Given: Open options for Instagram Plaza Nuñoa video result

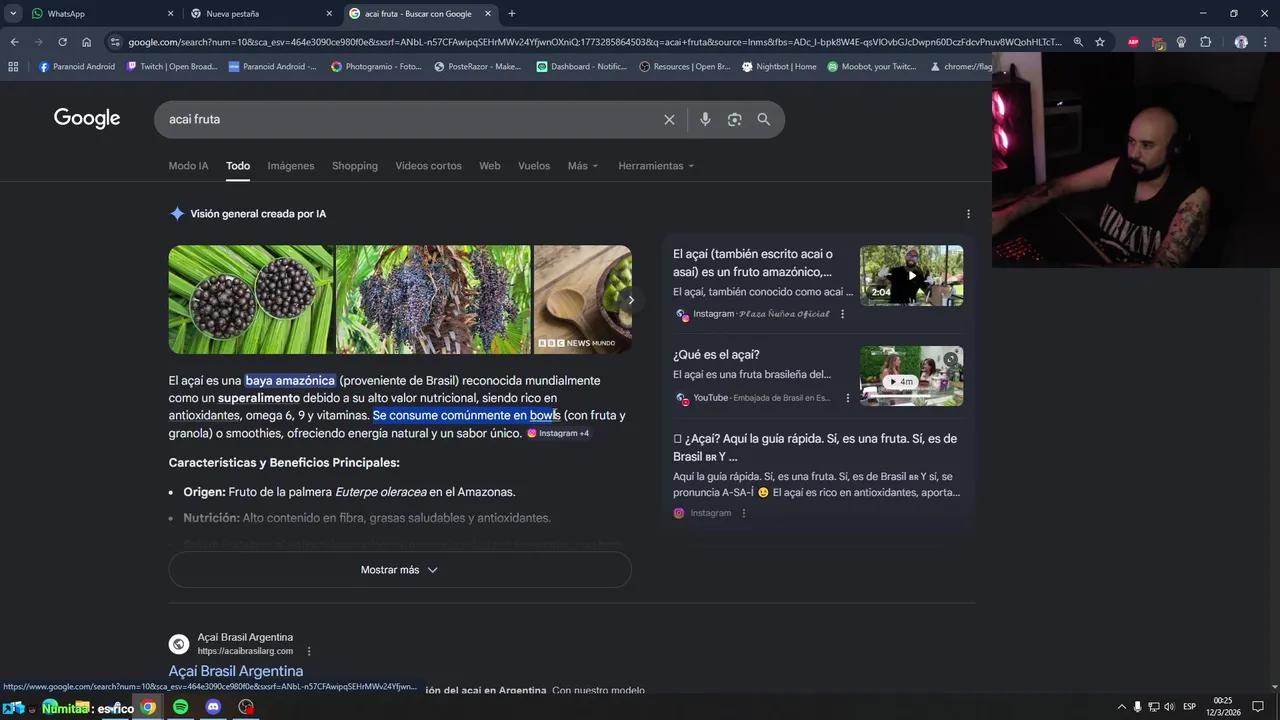Looking at the screenshot, I should pyautogui.click(x=842, y=314).
